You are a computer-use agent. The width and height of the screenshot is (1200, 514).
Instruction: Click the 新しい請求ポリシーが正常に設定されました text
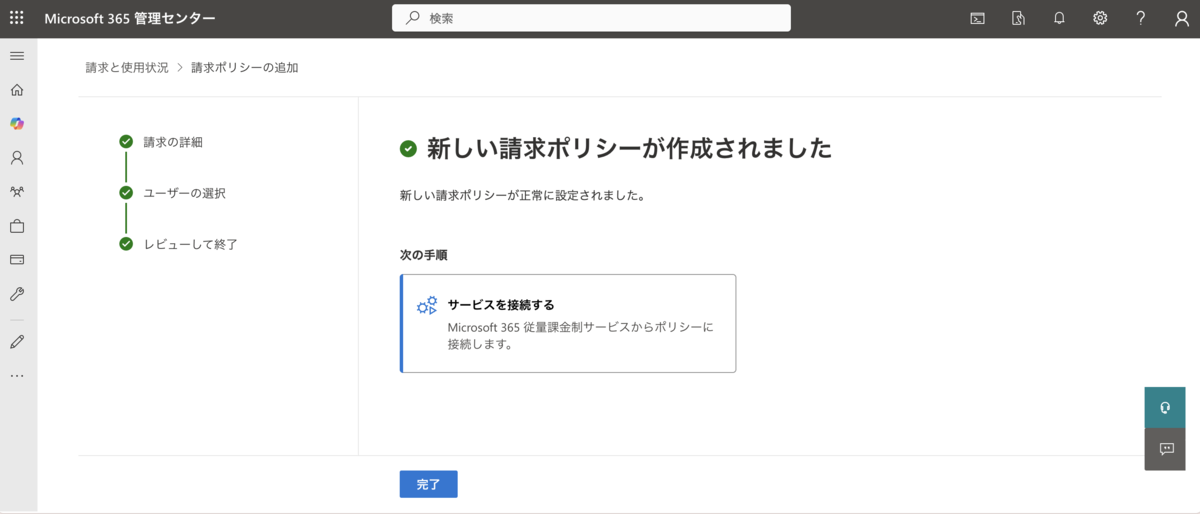(x=522, y=196)
